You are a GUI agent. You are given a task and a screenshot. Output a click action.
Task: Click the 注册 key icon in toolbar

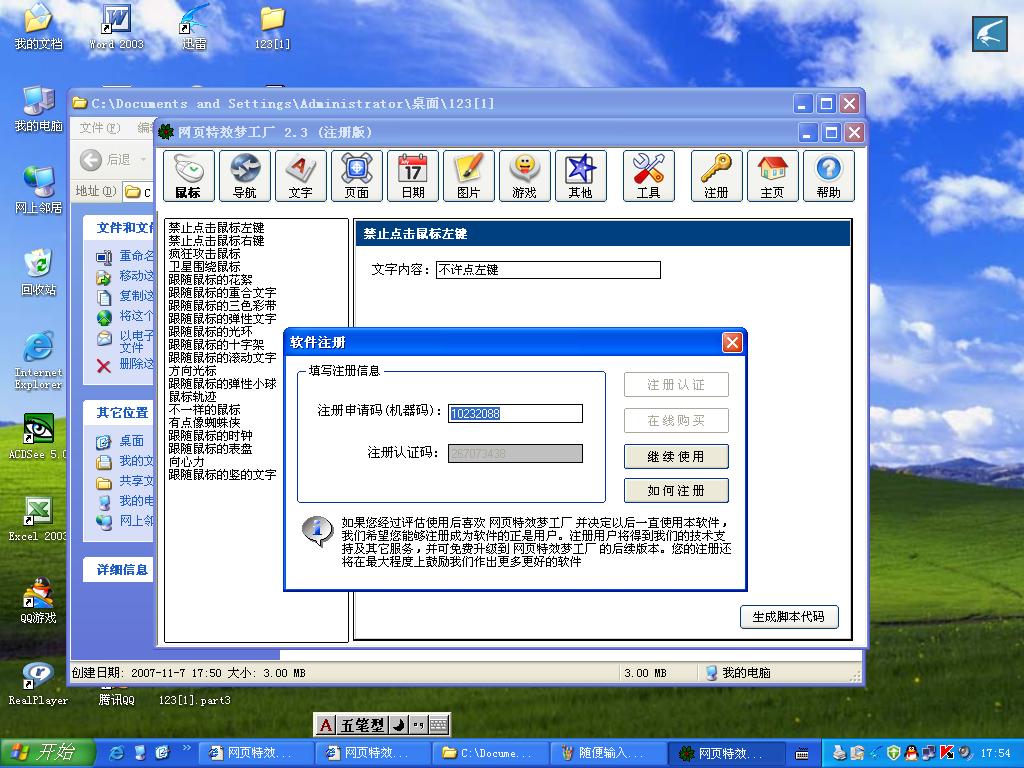pyautogui.click(x=716, y=176)
